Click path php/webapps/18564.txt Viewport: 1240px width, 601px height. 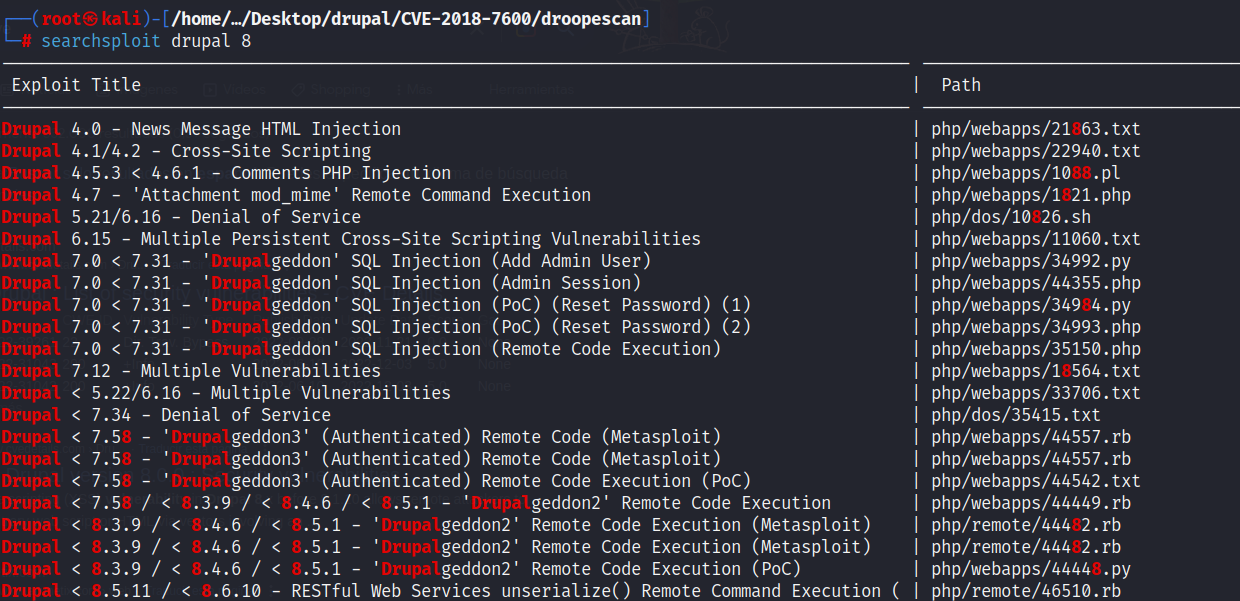(x=1036, y=371)
